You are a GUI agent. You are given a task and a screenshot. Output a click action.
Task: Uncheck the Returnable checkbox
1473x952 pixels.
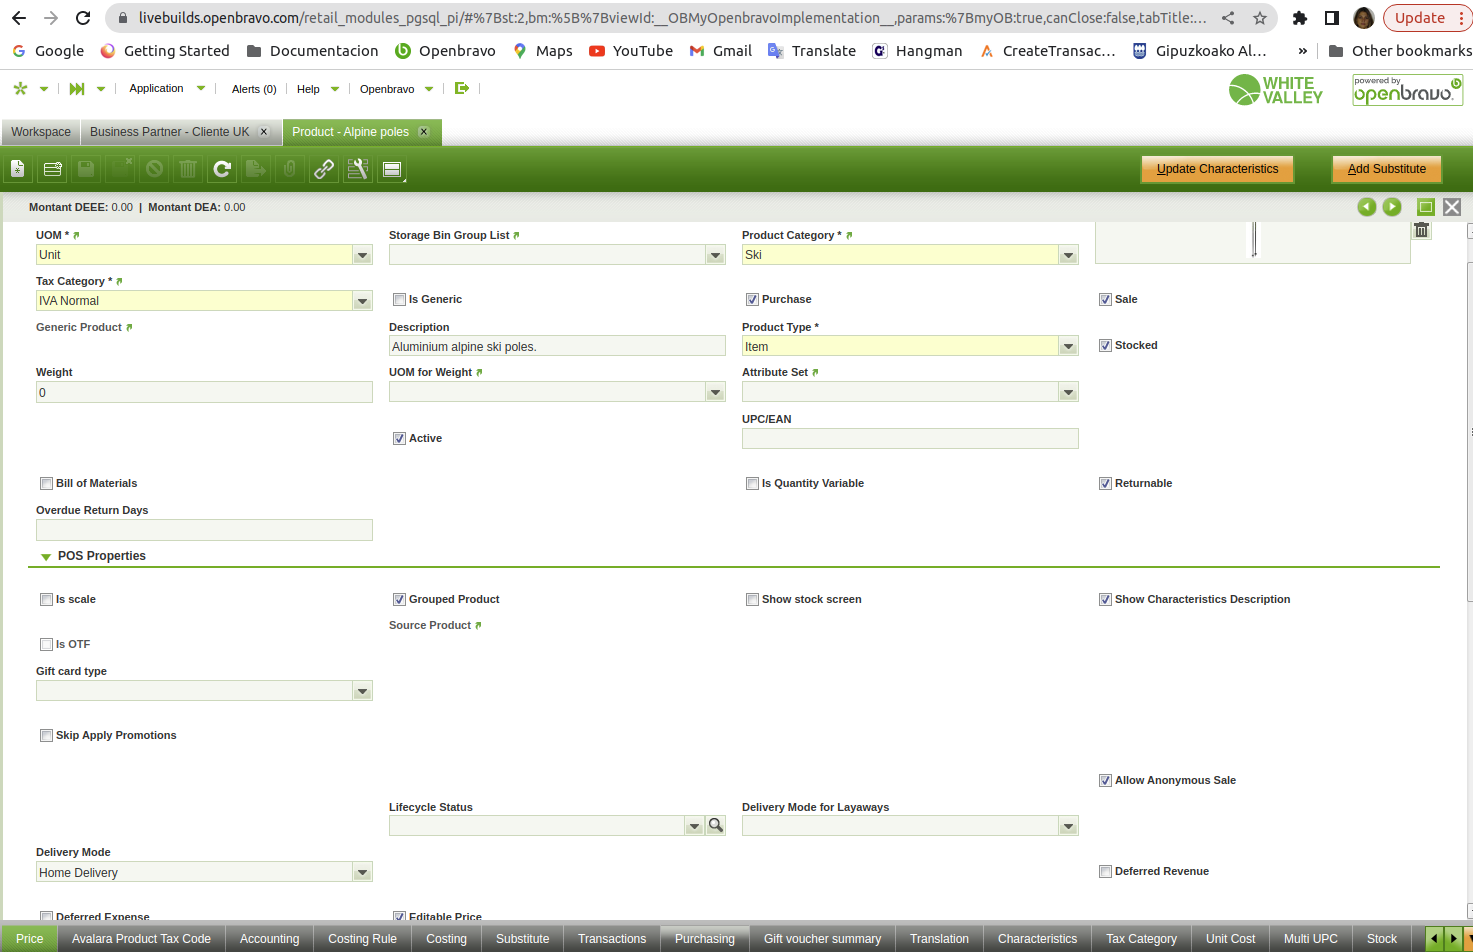coord(1105,484)
